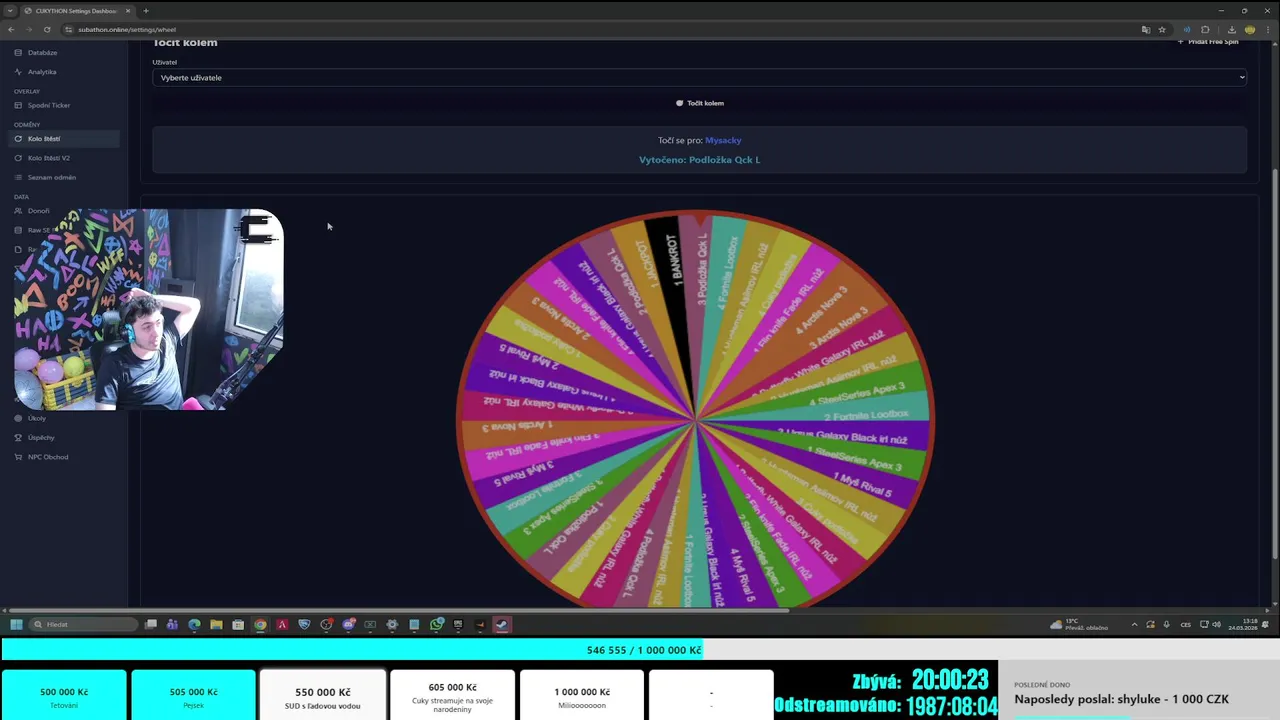The image size is (1280, 720).
Task: Bookmark this page with star icon
Action: coord(1162,29)
